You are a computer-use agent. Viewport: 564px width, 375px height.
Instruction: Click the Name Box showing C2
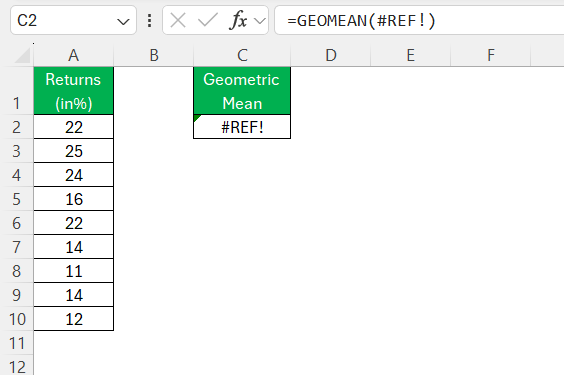point(73,20)
